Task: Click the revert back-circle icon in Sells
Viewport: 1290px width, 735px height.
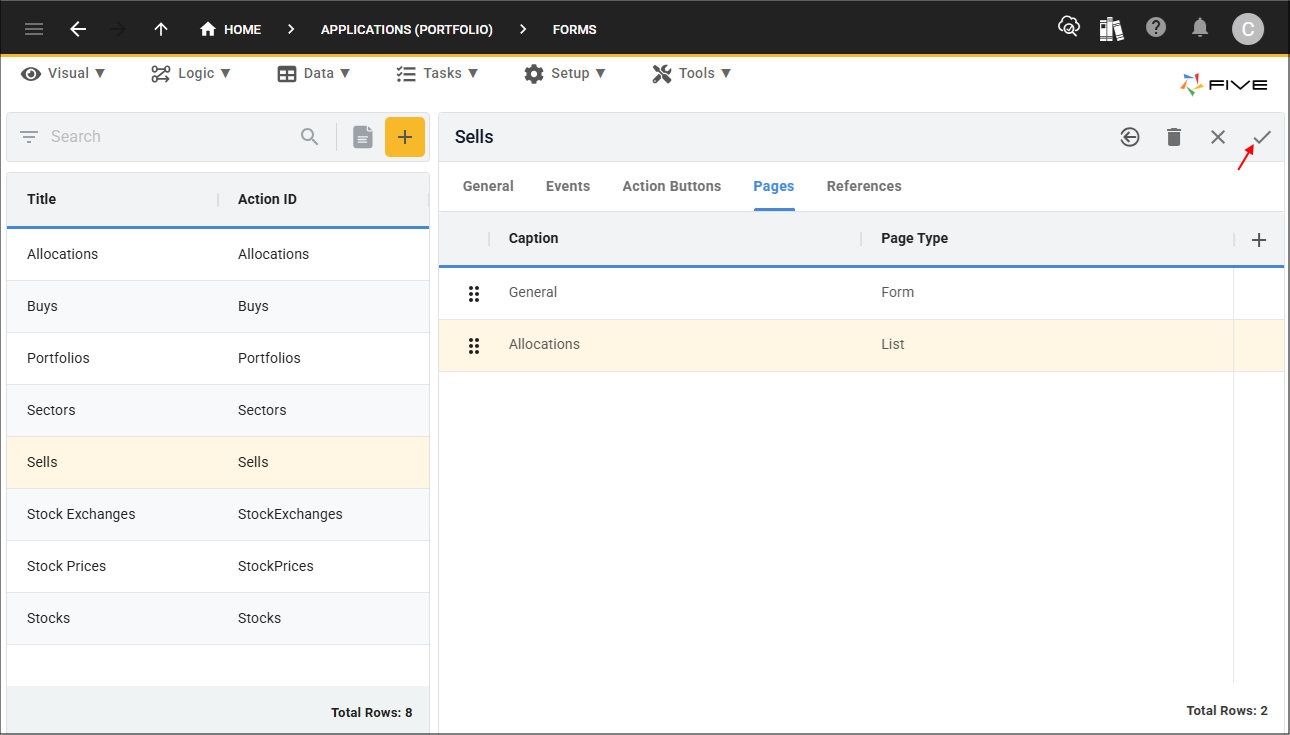Action: click(x=1130, y=137)
